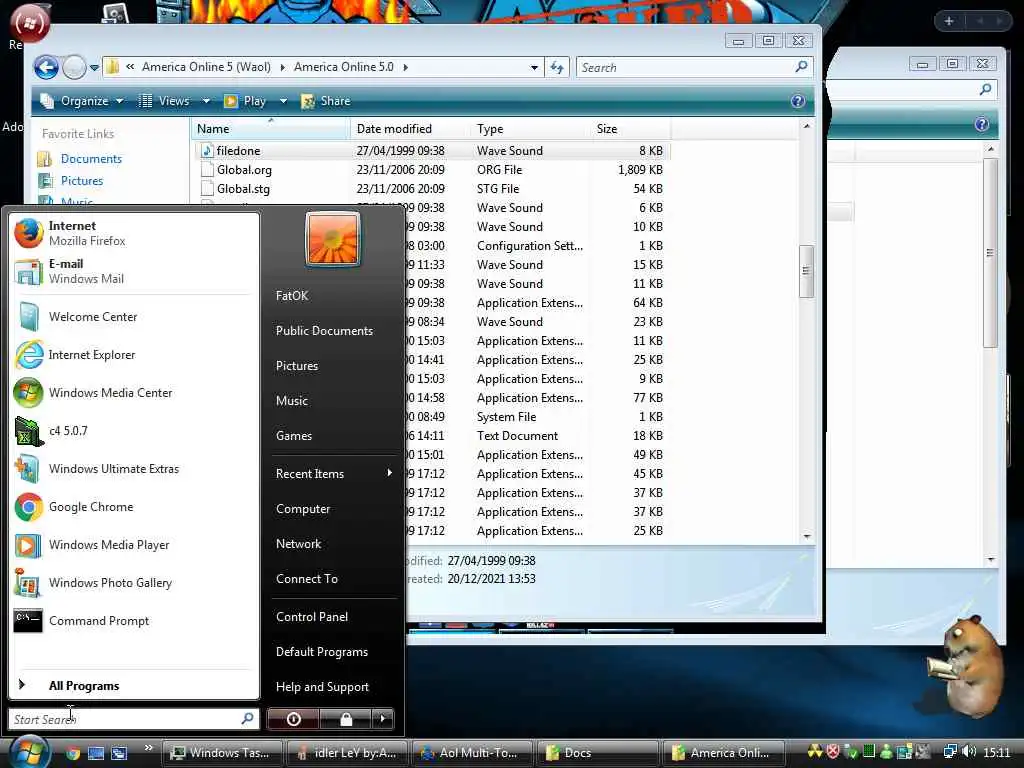Open address bar history dropdown
Viewport: 1024px width, 768px height.
coord(534,67)
